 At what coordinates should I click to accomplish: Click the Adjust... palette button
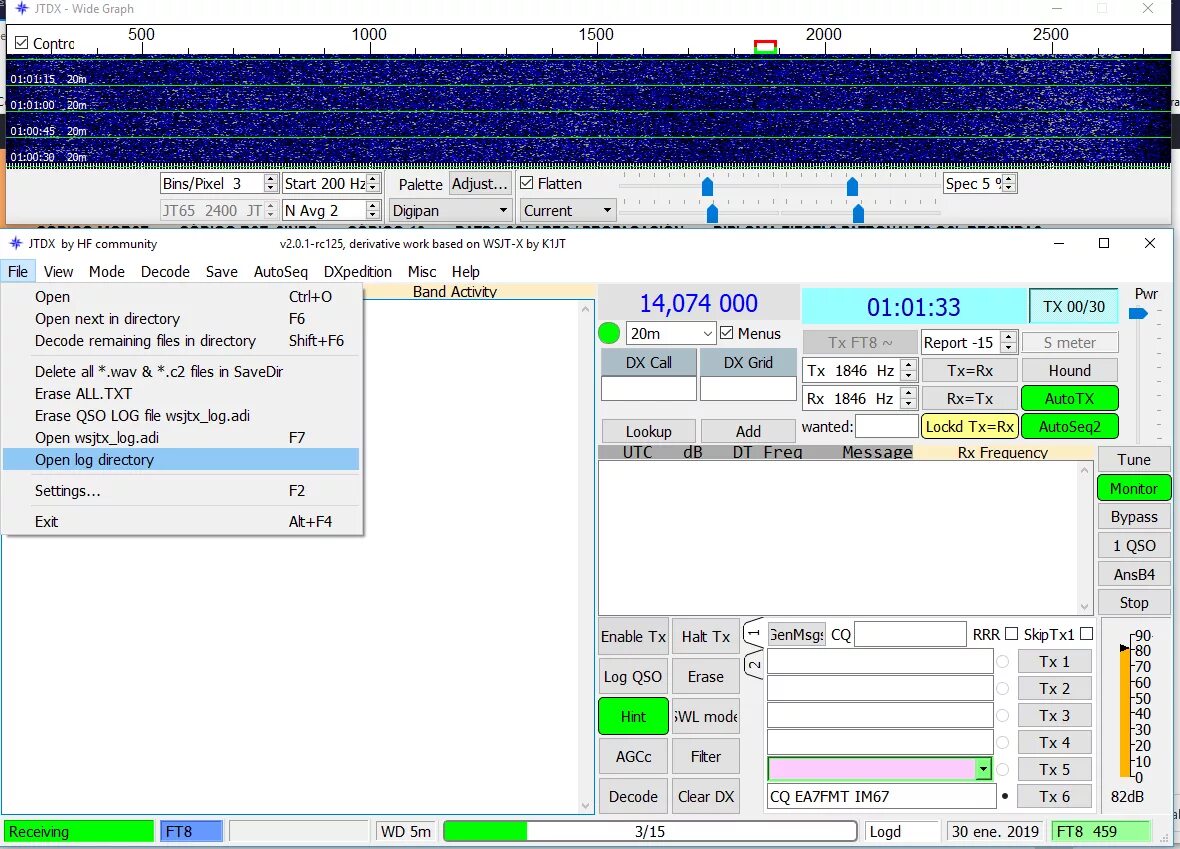pyautogui.click(x=479, y=184)
